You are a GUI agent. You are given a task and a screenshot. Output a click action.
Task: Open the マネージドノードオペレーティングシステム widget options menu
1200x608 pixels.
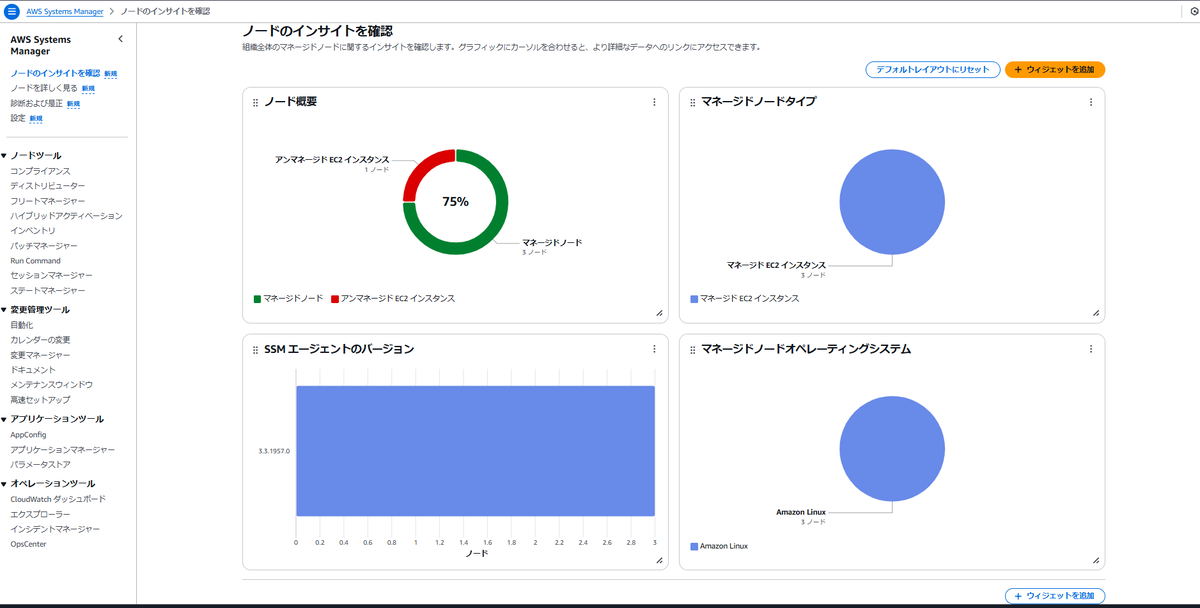1090,349
